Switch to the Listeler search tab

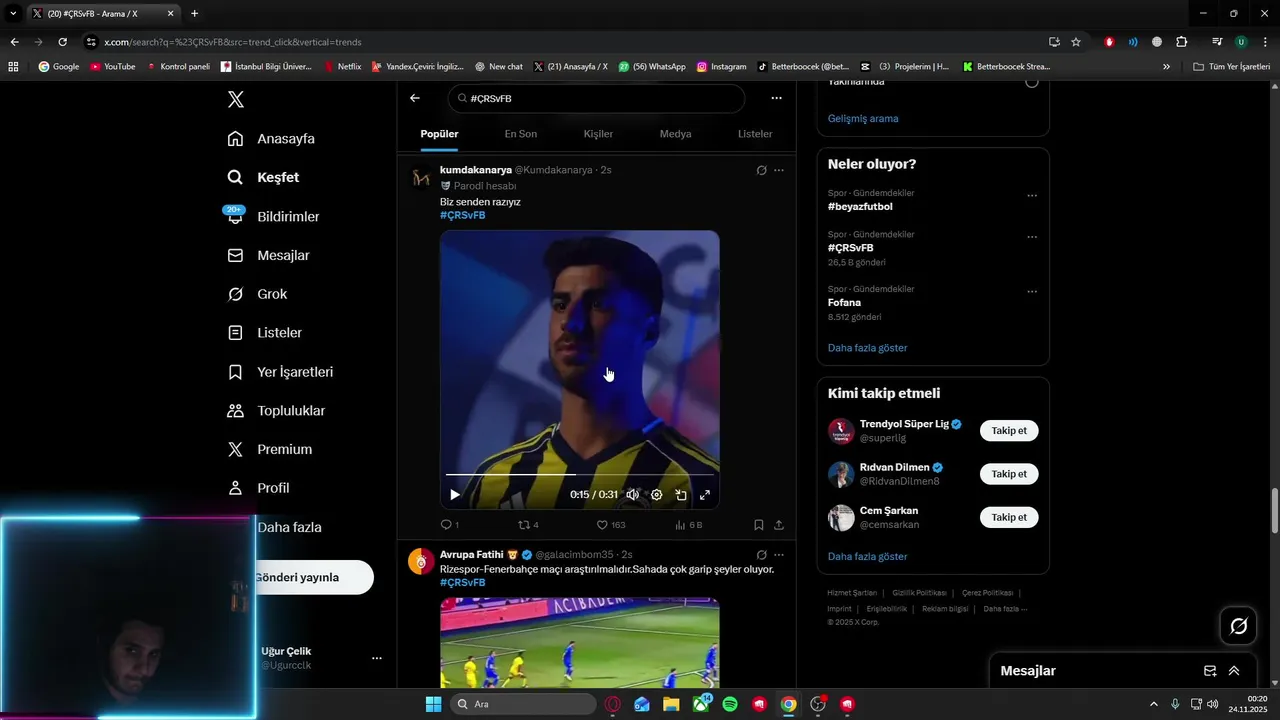click(755, 134)
